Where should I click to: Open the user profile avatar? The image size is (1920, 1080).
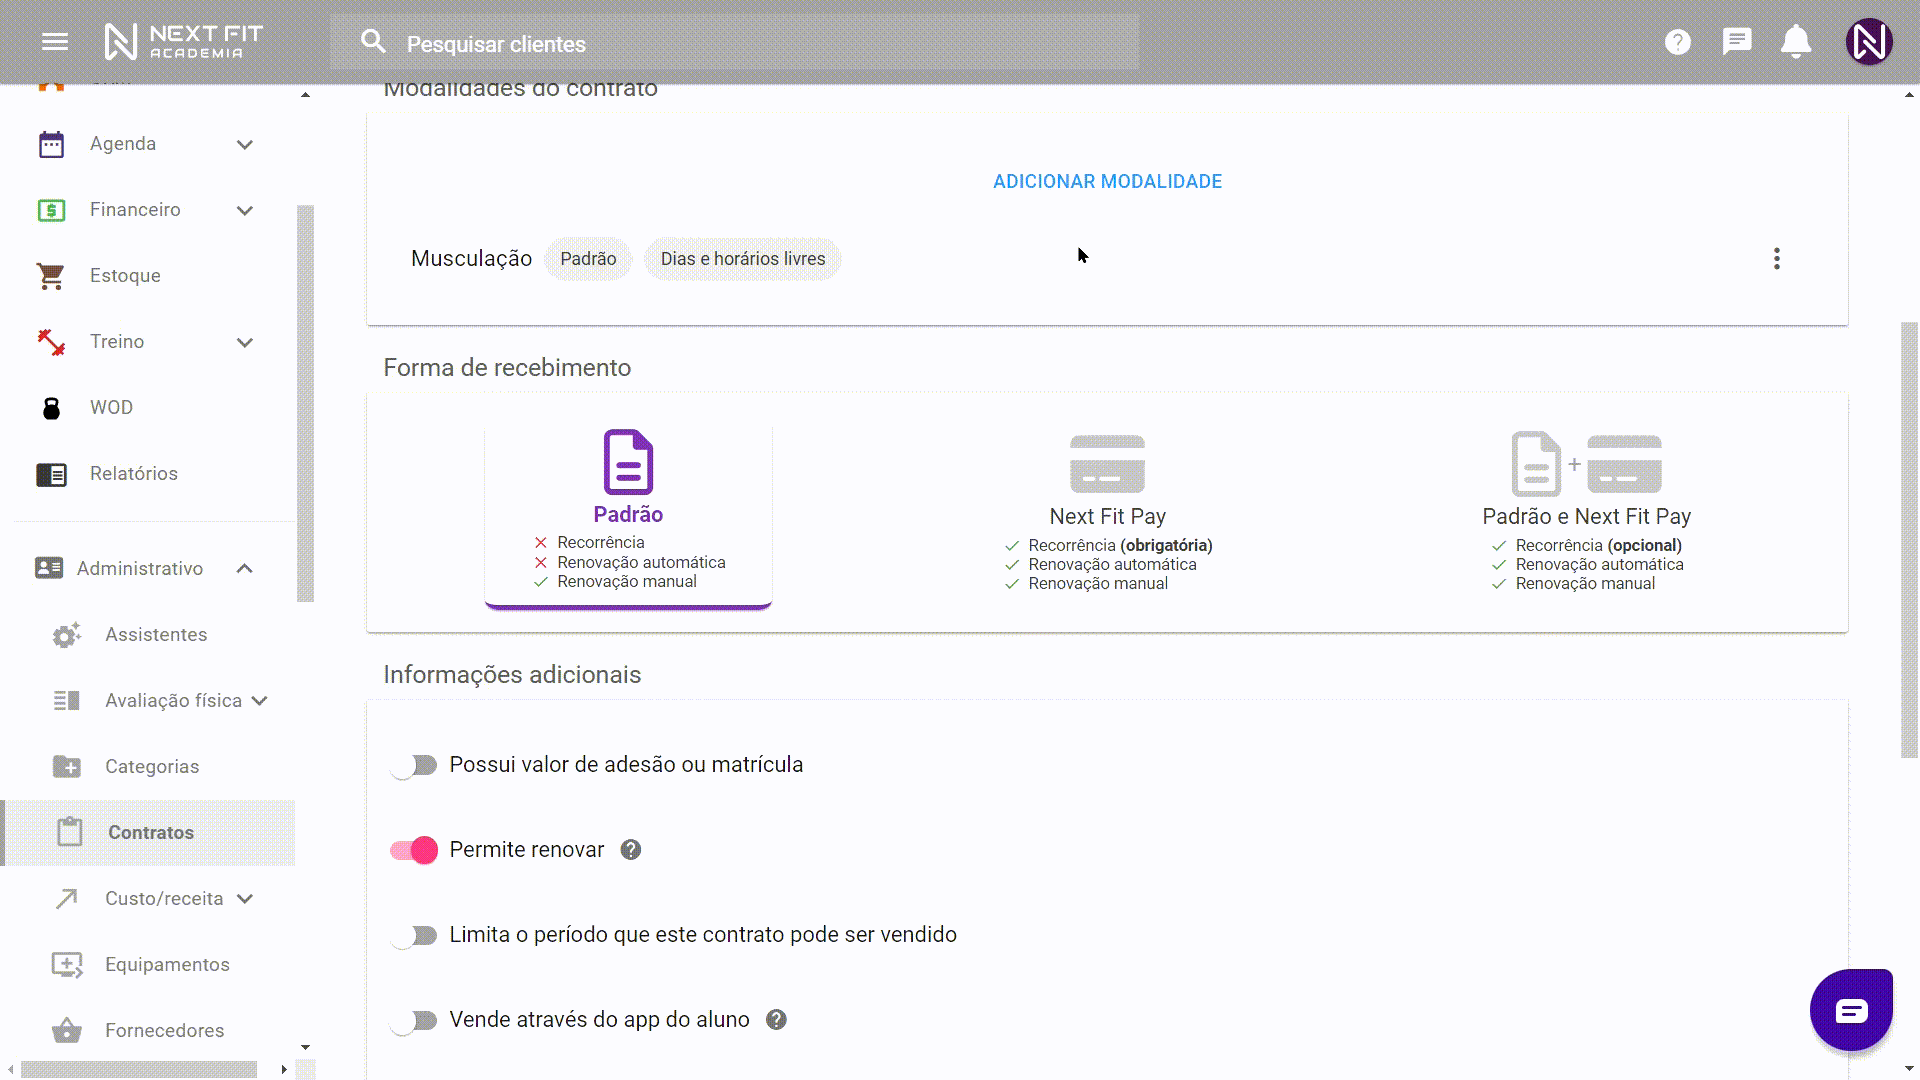coord(1869,42)
